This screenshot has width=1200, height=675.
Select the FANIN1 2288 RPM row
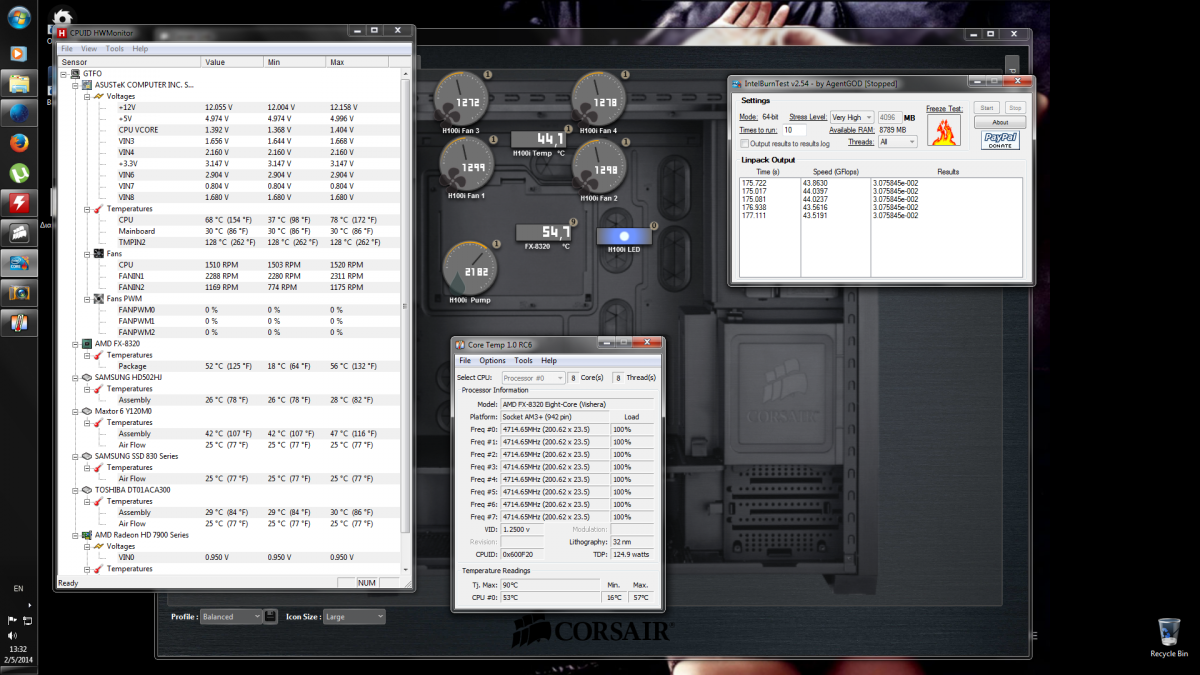pyautogui.click(x=228, y=275)
